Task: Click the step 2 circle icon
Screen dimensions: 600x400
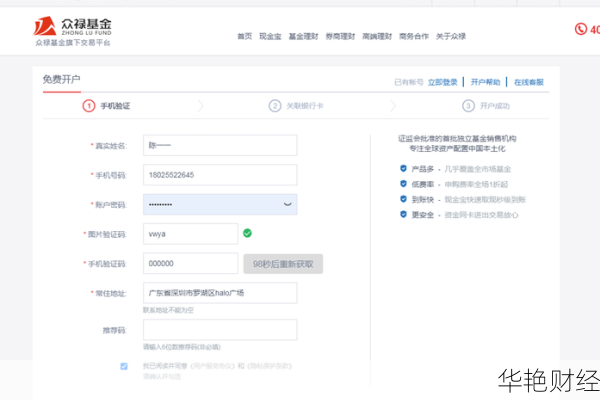Action: tap(275, 106)
